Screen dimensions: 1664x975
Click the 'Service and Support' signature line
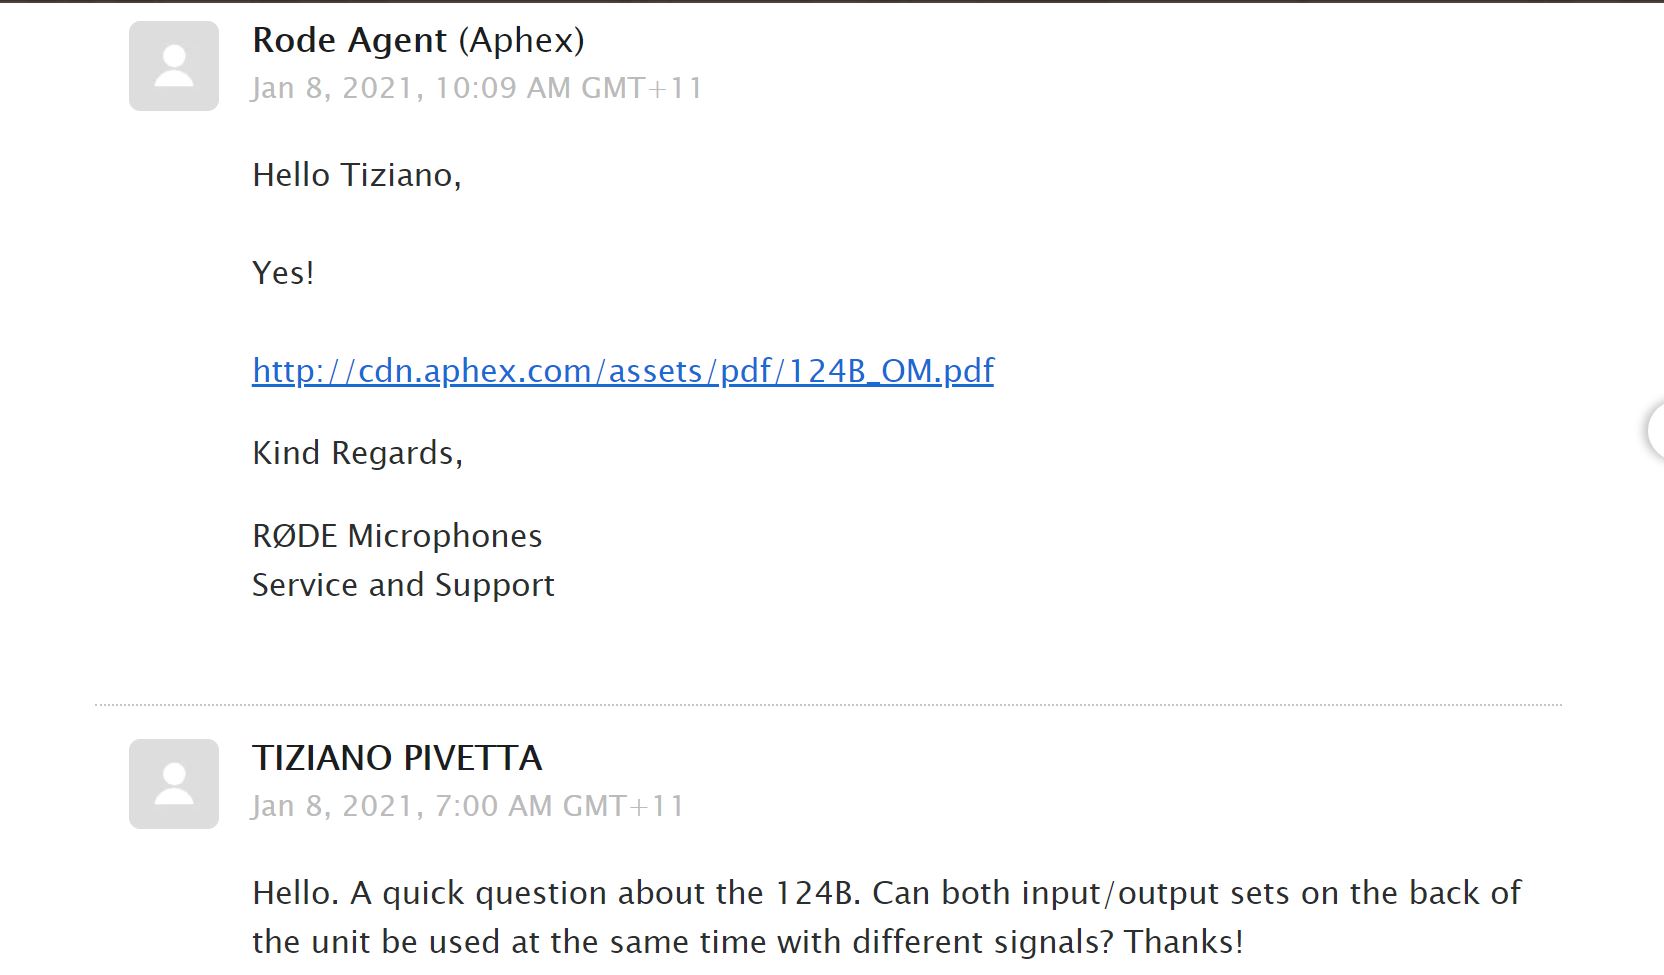(x=403, y=585)
